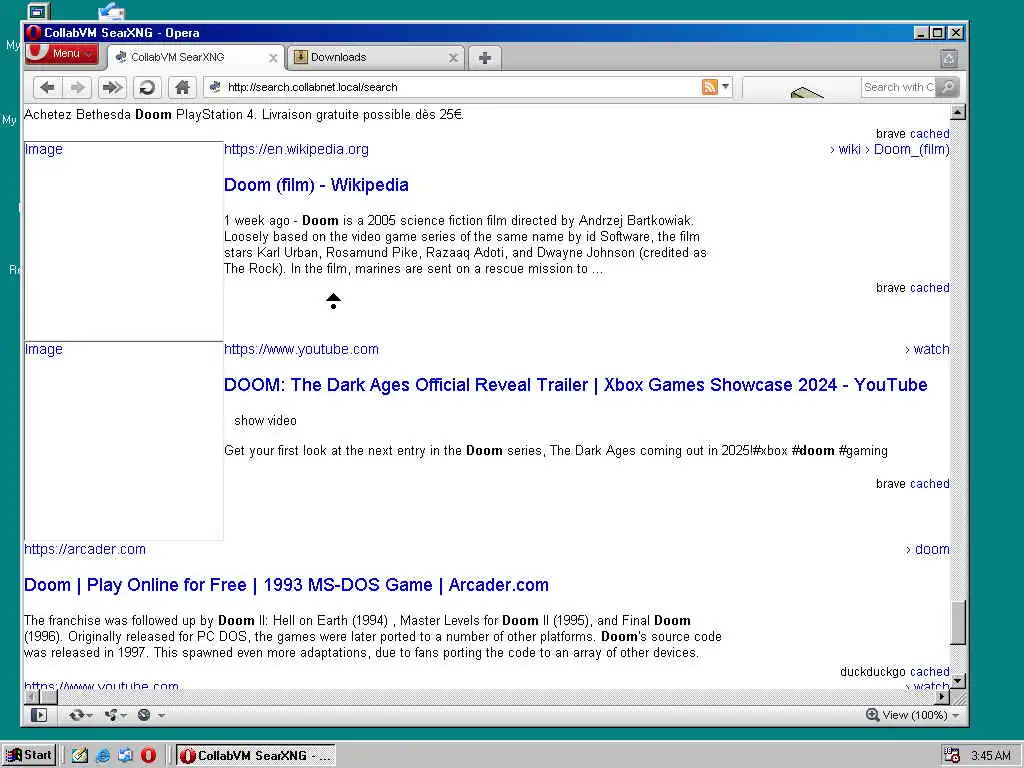Viewport: 1024px width, 768px height.
Task: Click the 'doom' path link of Arcader result
Action: (x=928, y=549)
